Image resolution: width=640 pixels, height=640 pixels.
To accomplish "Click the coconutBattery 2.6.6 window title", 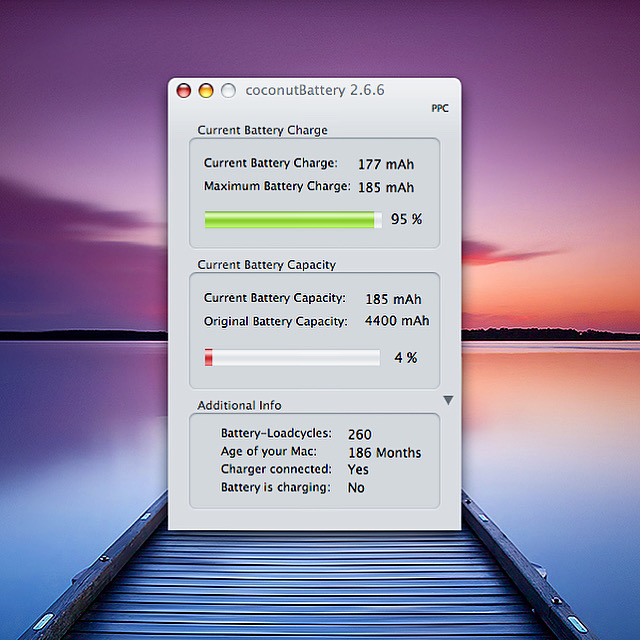I will pos(315,90).
